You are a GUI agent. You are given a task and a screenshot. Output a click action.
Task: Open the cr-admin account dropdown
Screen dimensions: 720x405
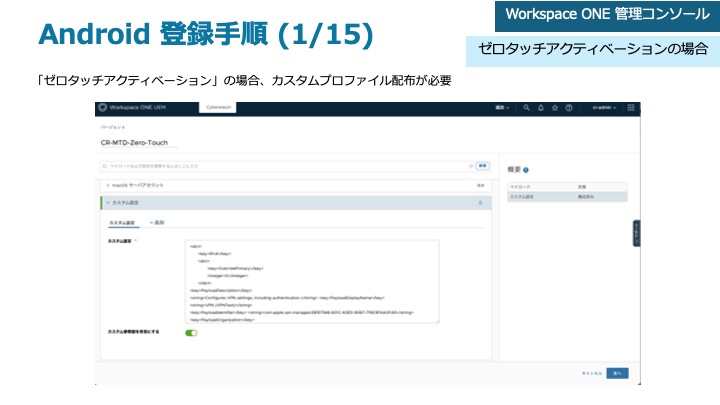pos(604,107)
